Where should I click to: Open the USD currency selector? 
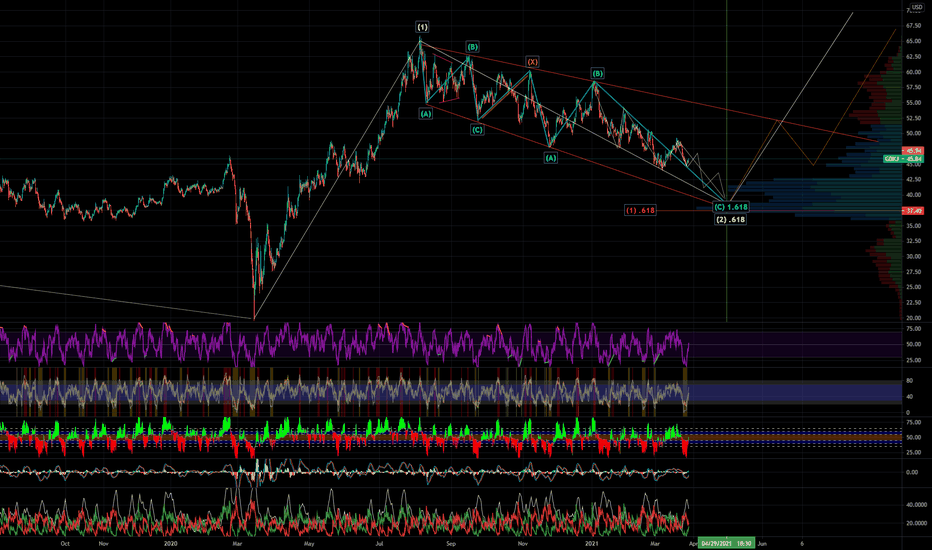(x=917, y=7)
